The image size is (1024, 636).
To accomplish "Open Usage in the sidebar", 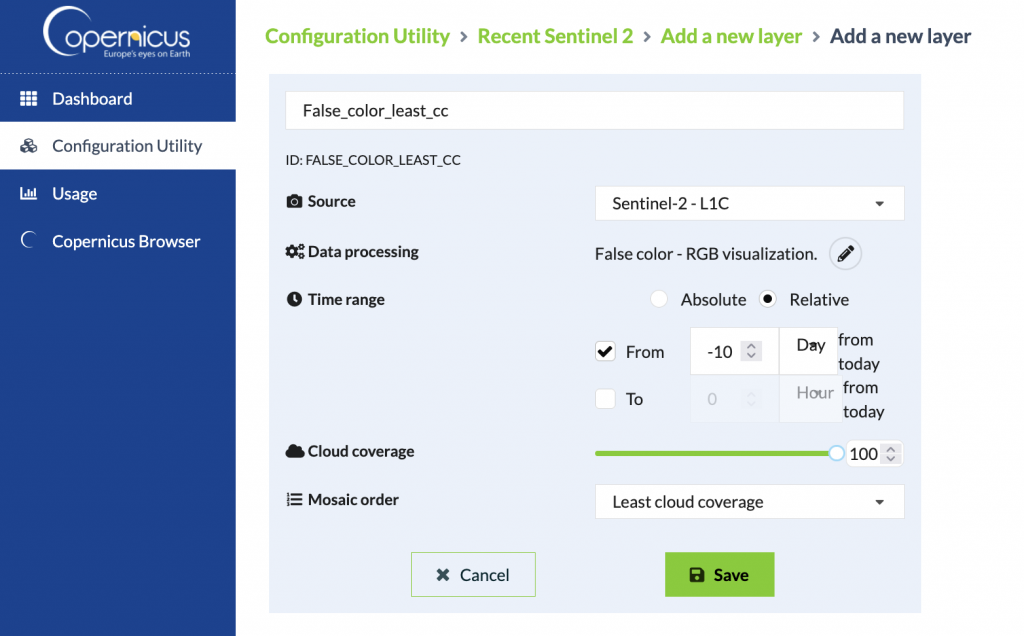I will click(x=75, y=194).
